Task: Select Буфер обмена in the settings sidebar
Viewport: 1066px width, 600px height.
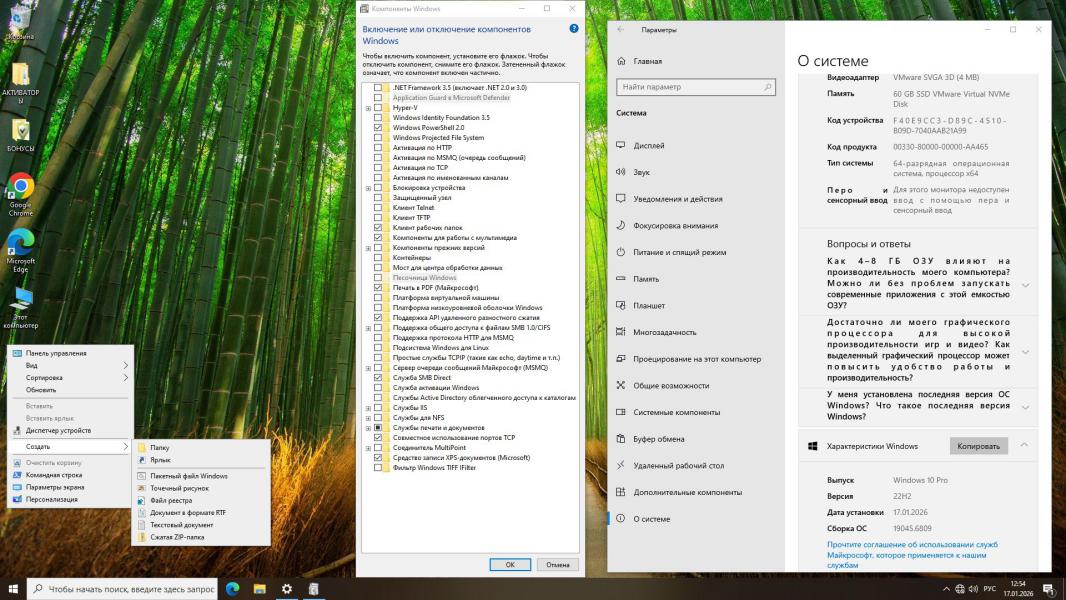Action: (658, 439)
